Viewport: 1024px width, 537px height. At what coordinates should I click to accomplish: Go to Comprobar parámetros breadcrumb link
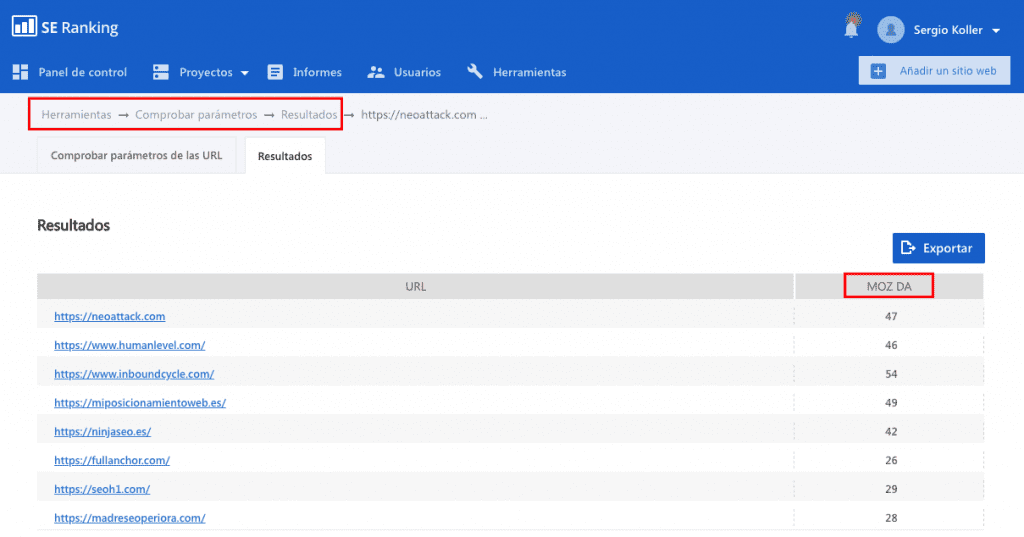pyautogui.click(x=196, y=114)
